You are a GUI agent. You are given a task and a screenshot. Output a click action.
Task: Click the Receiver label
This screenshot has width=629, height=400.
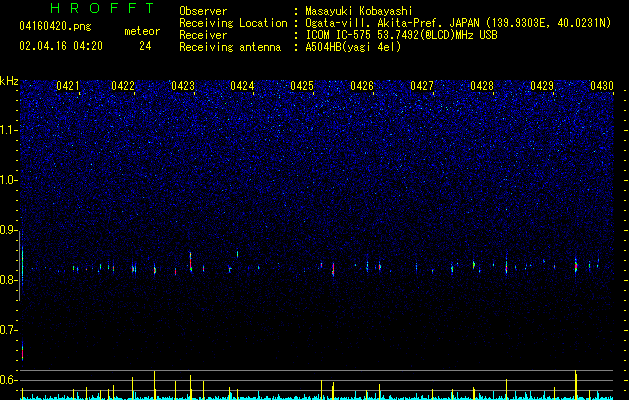pos(203,35)
